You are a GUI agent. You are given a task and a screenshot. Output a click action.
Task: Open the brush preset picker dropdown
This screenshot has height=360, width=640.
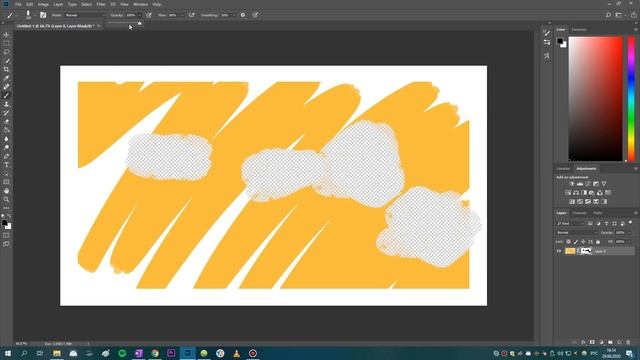pos(34,15)
